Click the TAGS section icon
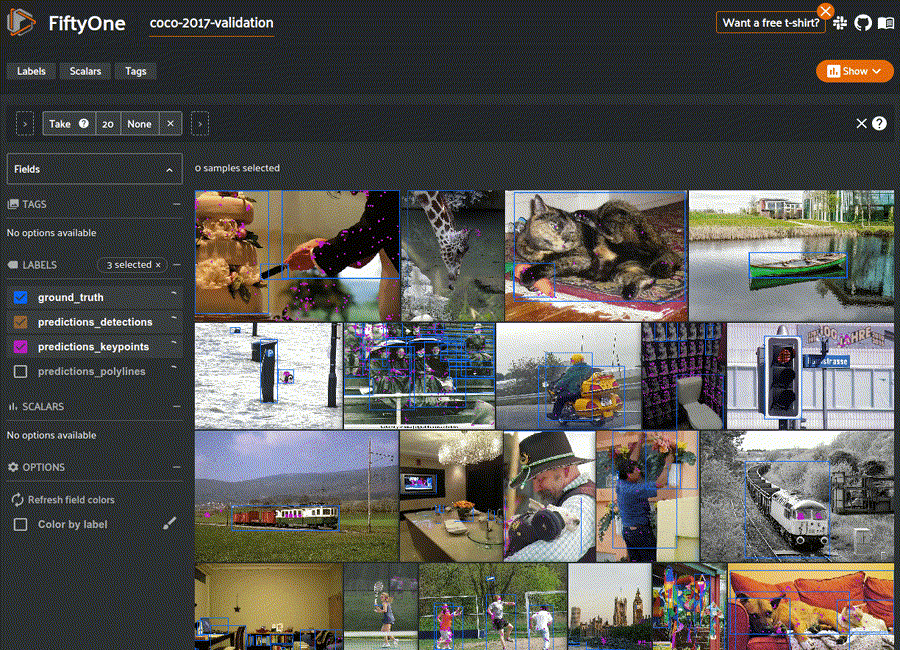The image size is (900, 650). tap(13, 204)
